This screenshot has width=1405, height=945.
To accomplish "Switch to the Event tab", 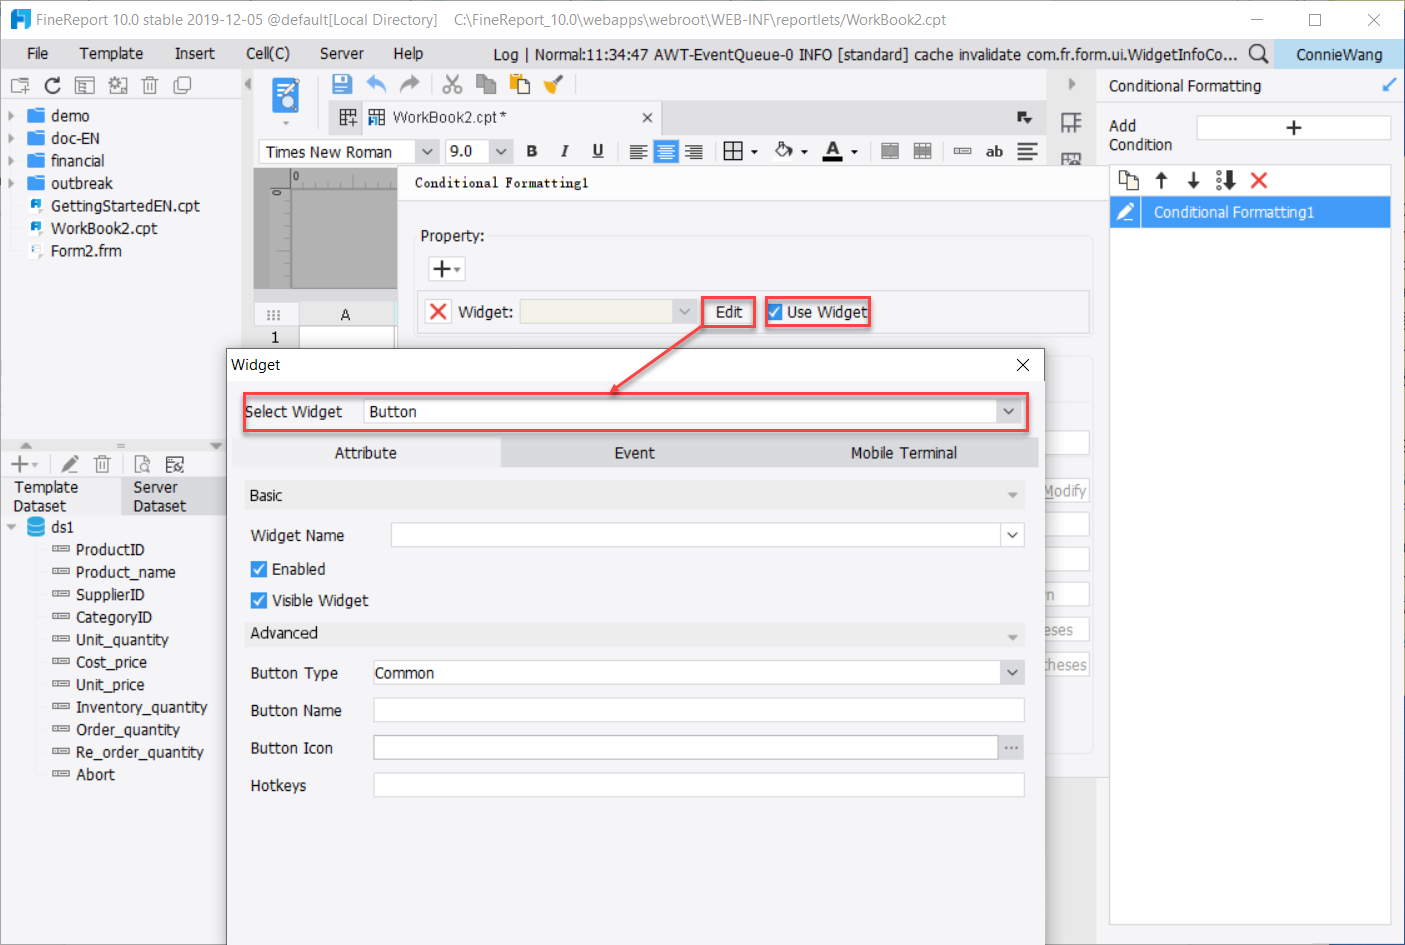I will 634,452.
